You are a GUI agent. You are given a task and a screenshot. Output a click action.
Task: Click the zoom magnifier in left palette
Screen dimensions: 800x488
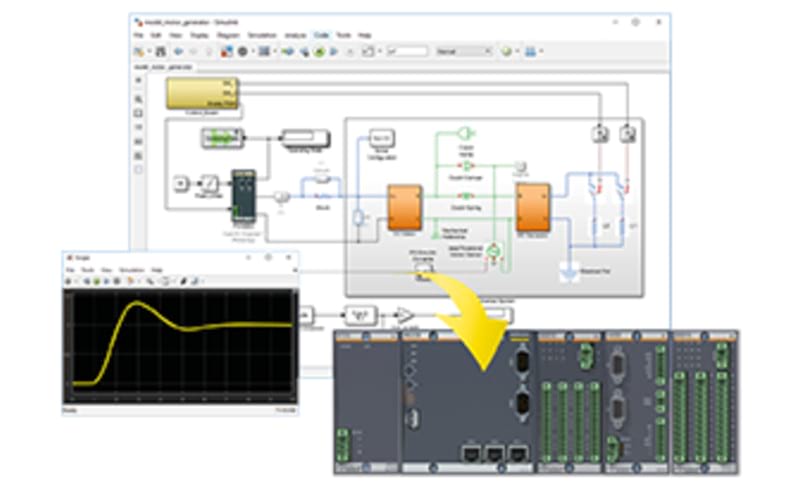tap(138, 99)
